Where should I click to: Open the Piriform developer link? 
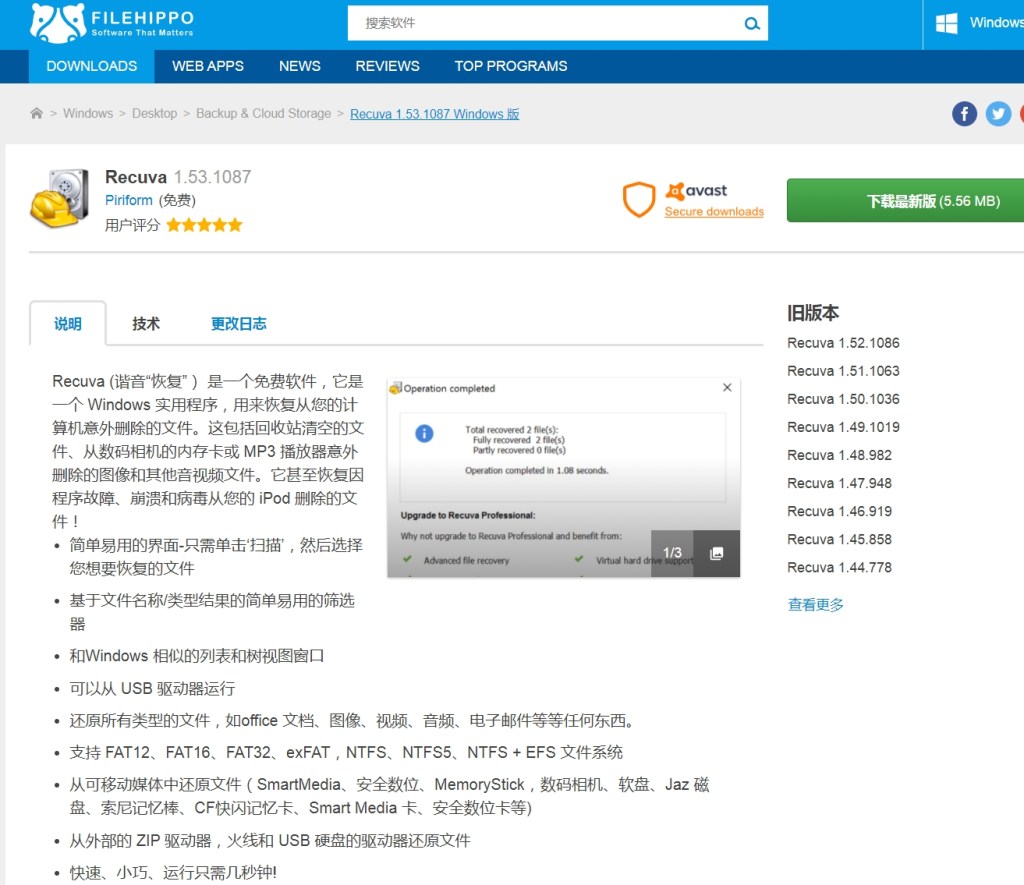pyautogui.click(x=129, y=201)
